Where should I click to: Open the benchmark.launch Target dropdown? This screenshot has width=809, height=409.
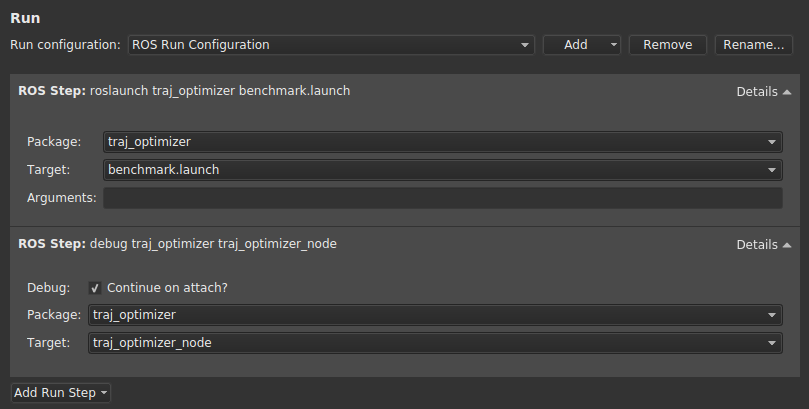(443, 170)
